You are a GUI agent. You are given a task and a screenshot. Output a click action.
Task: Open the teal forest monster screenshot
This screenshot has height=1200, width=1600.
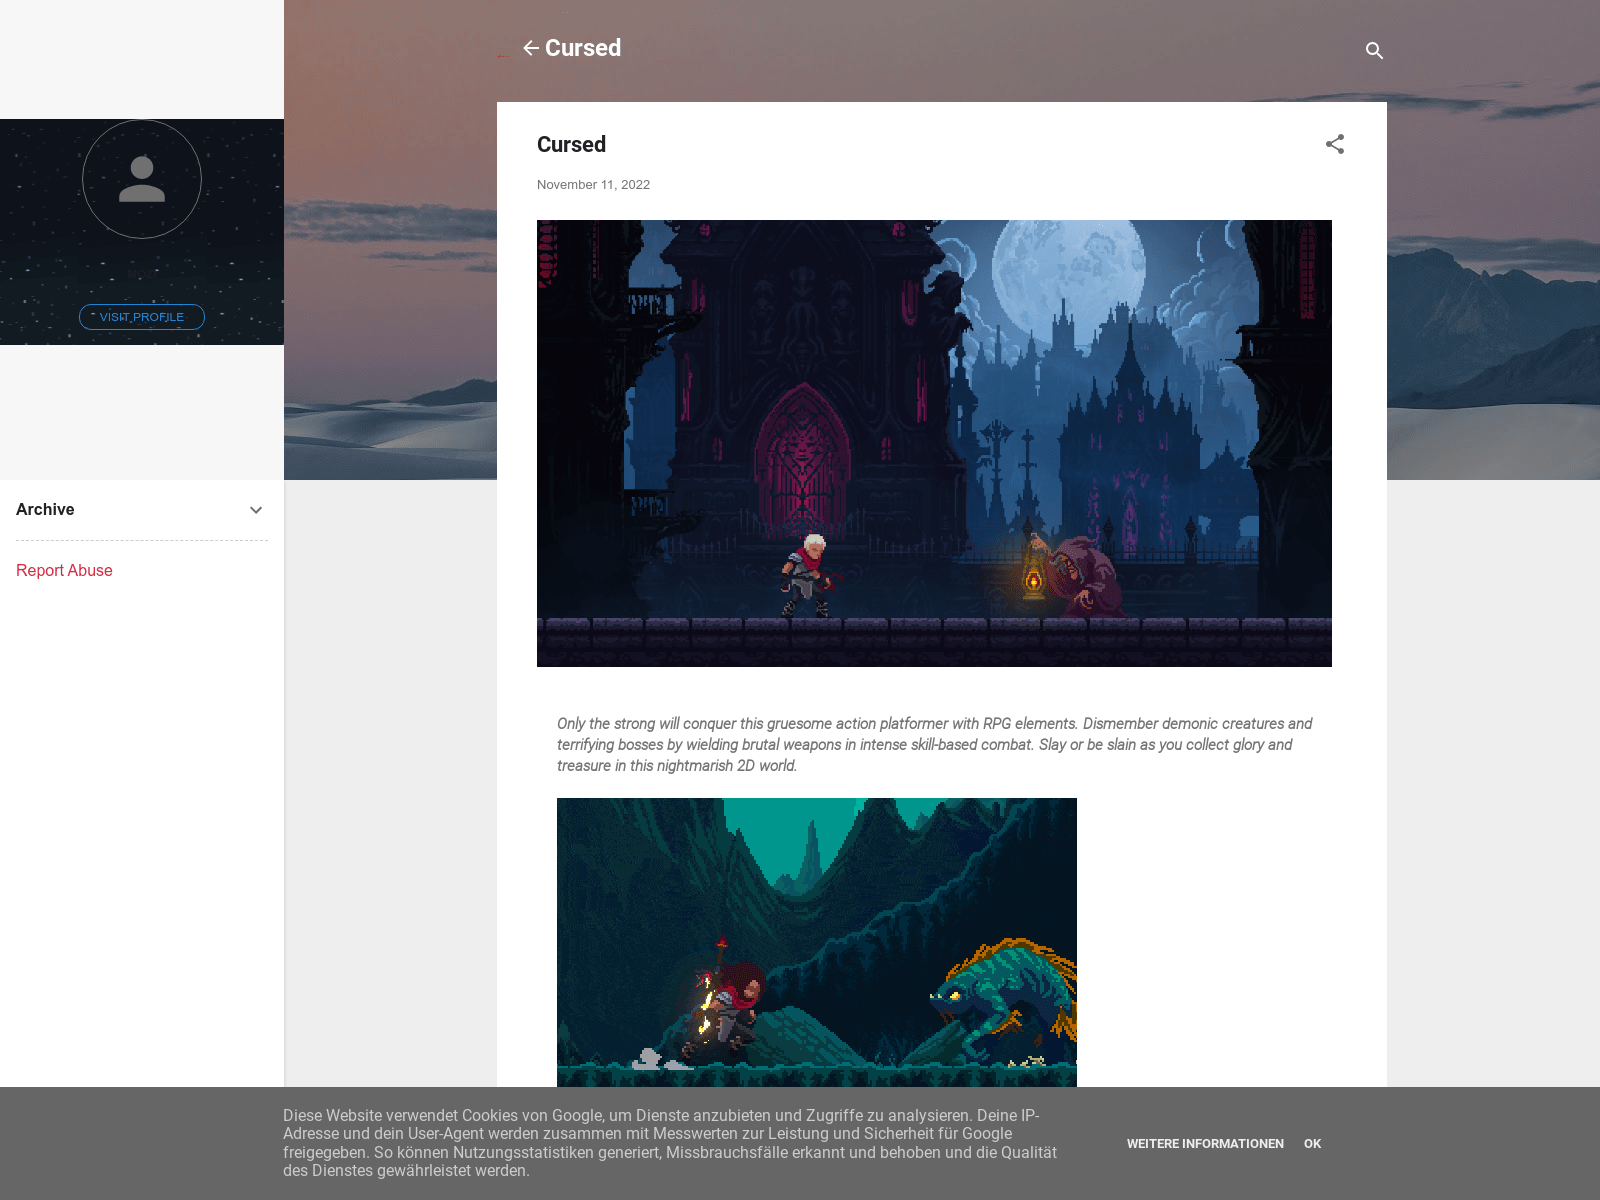[x=817, y=942]
